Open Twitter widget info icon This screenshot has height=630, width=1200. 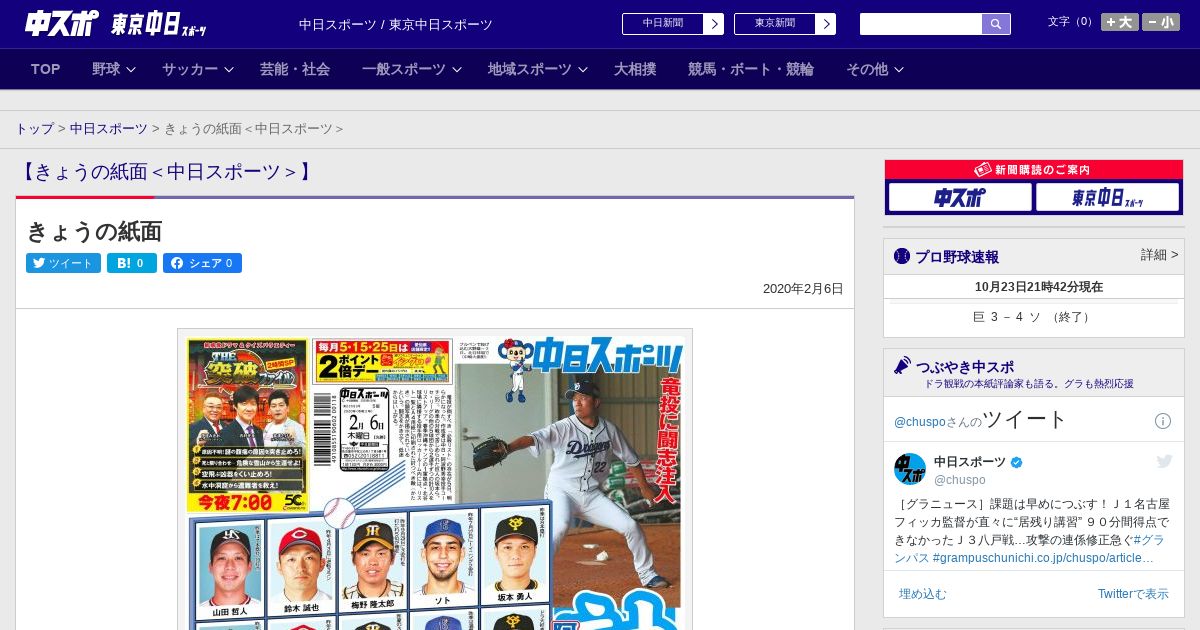(1163, 421)
